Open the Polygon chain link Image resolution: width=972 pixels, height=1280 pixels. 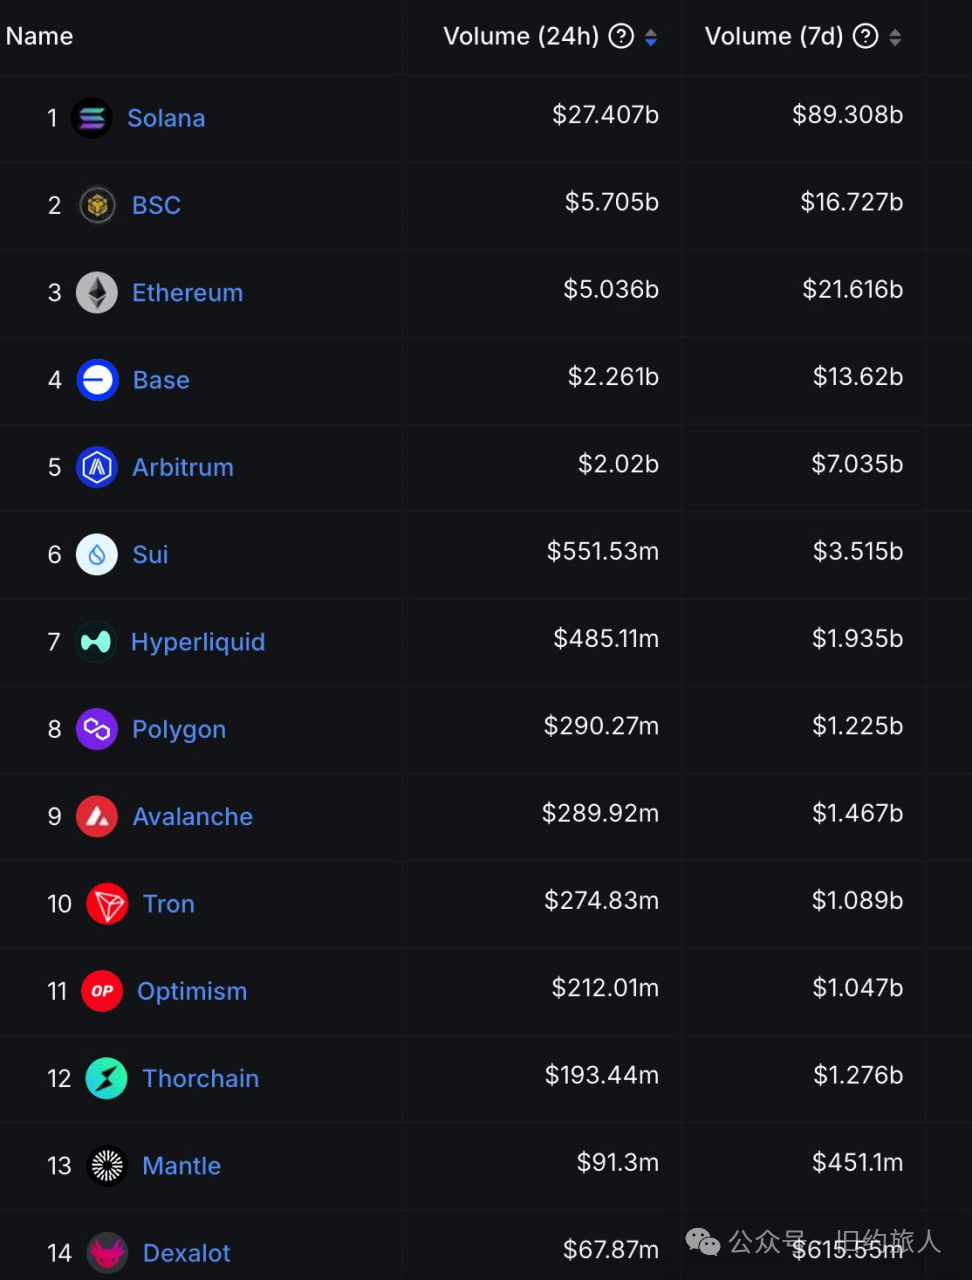tap(179, 730)
